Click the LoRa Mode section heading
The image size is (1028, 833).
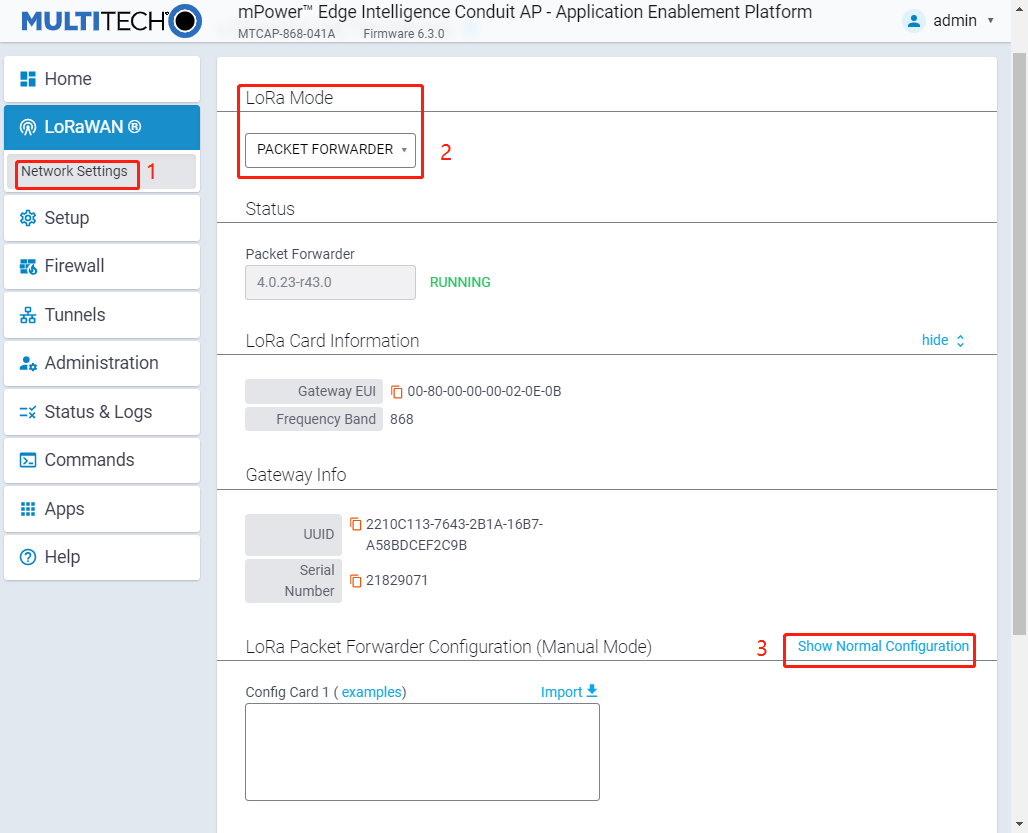(289, 98)
